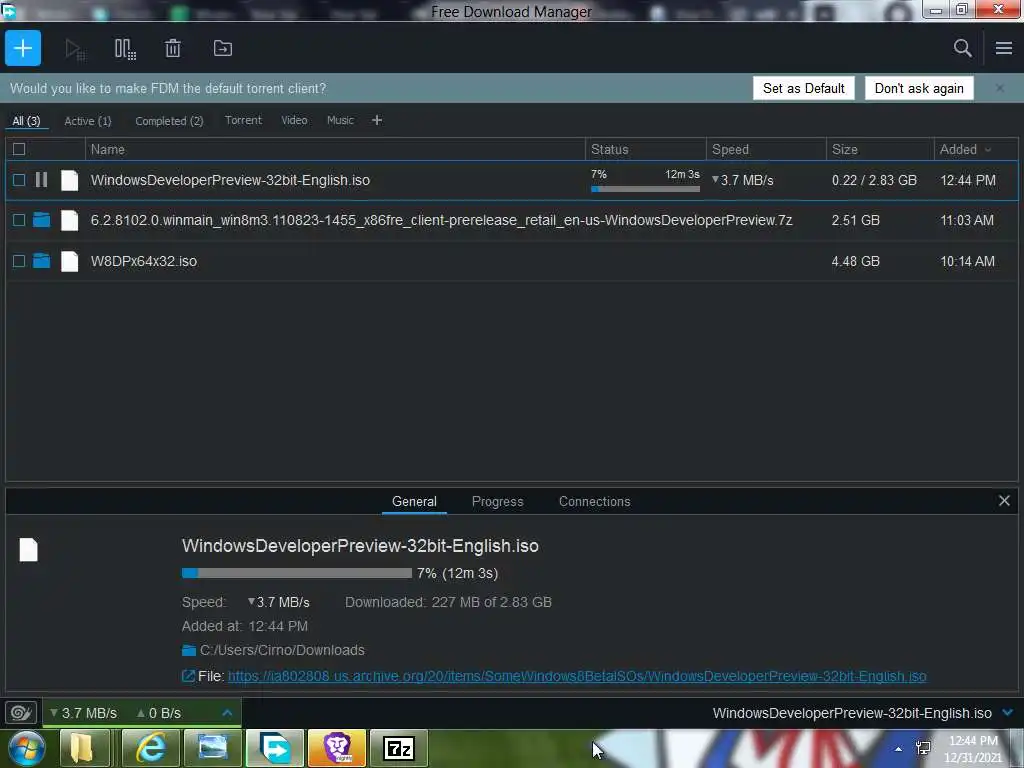The width and height of the screenshot is (1024, 768).
Task: Click the large file icon in details panel
Action: pyautogui.click(x=29, y=550)
